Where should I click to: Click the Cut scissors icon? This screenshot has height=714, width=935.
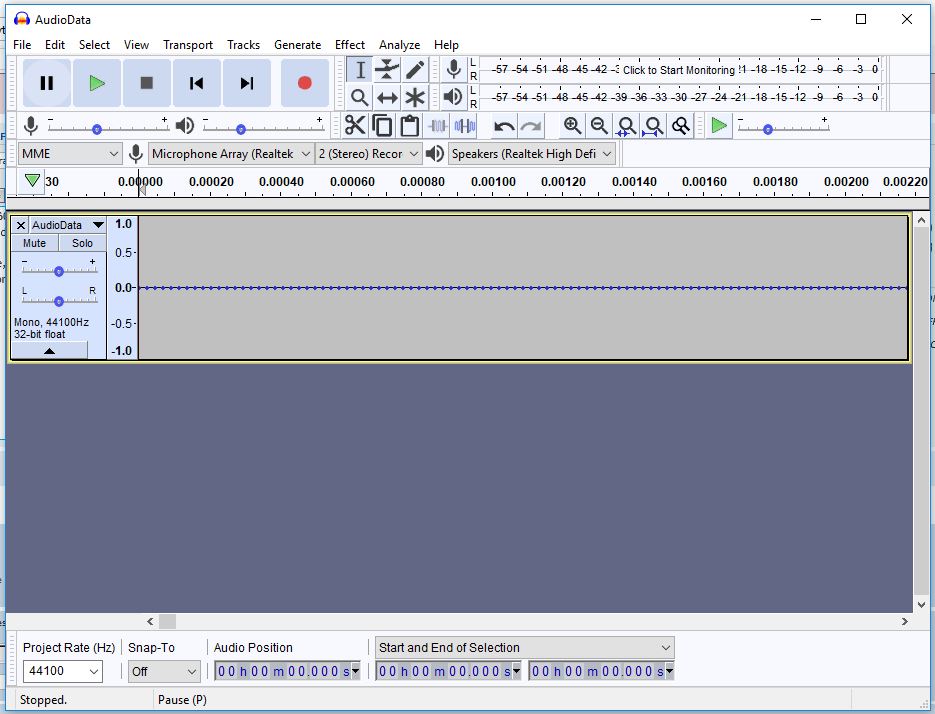coord(355,125)
